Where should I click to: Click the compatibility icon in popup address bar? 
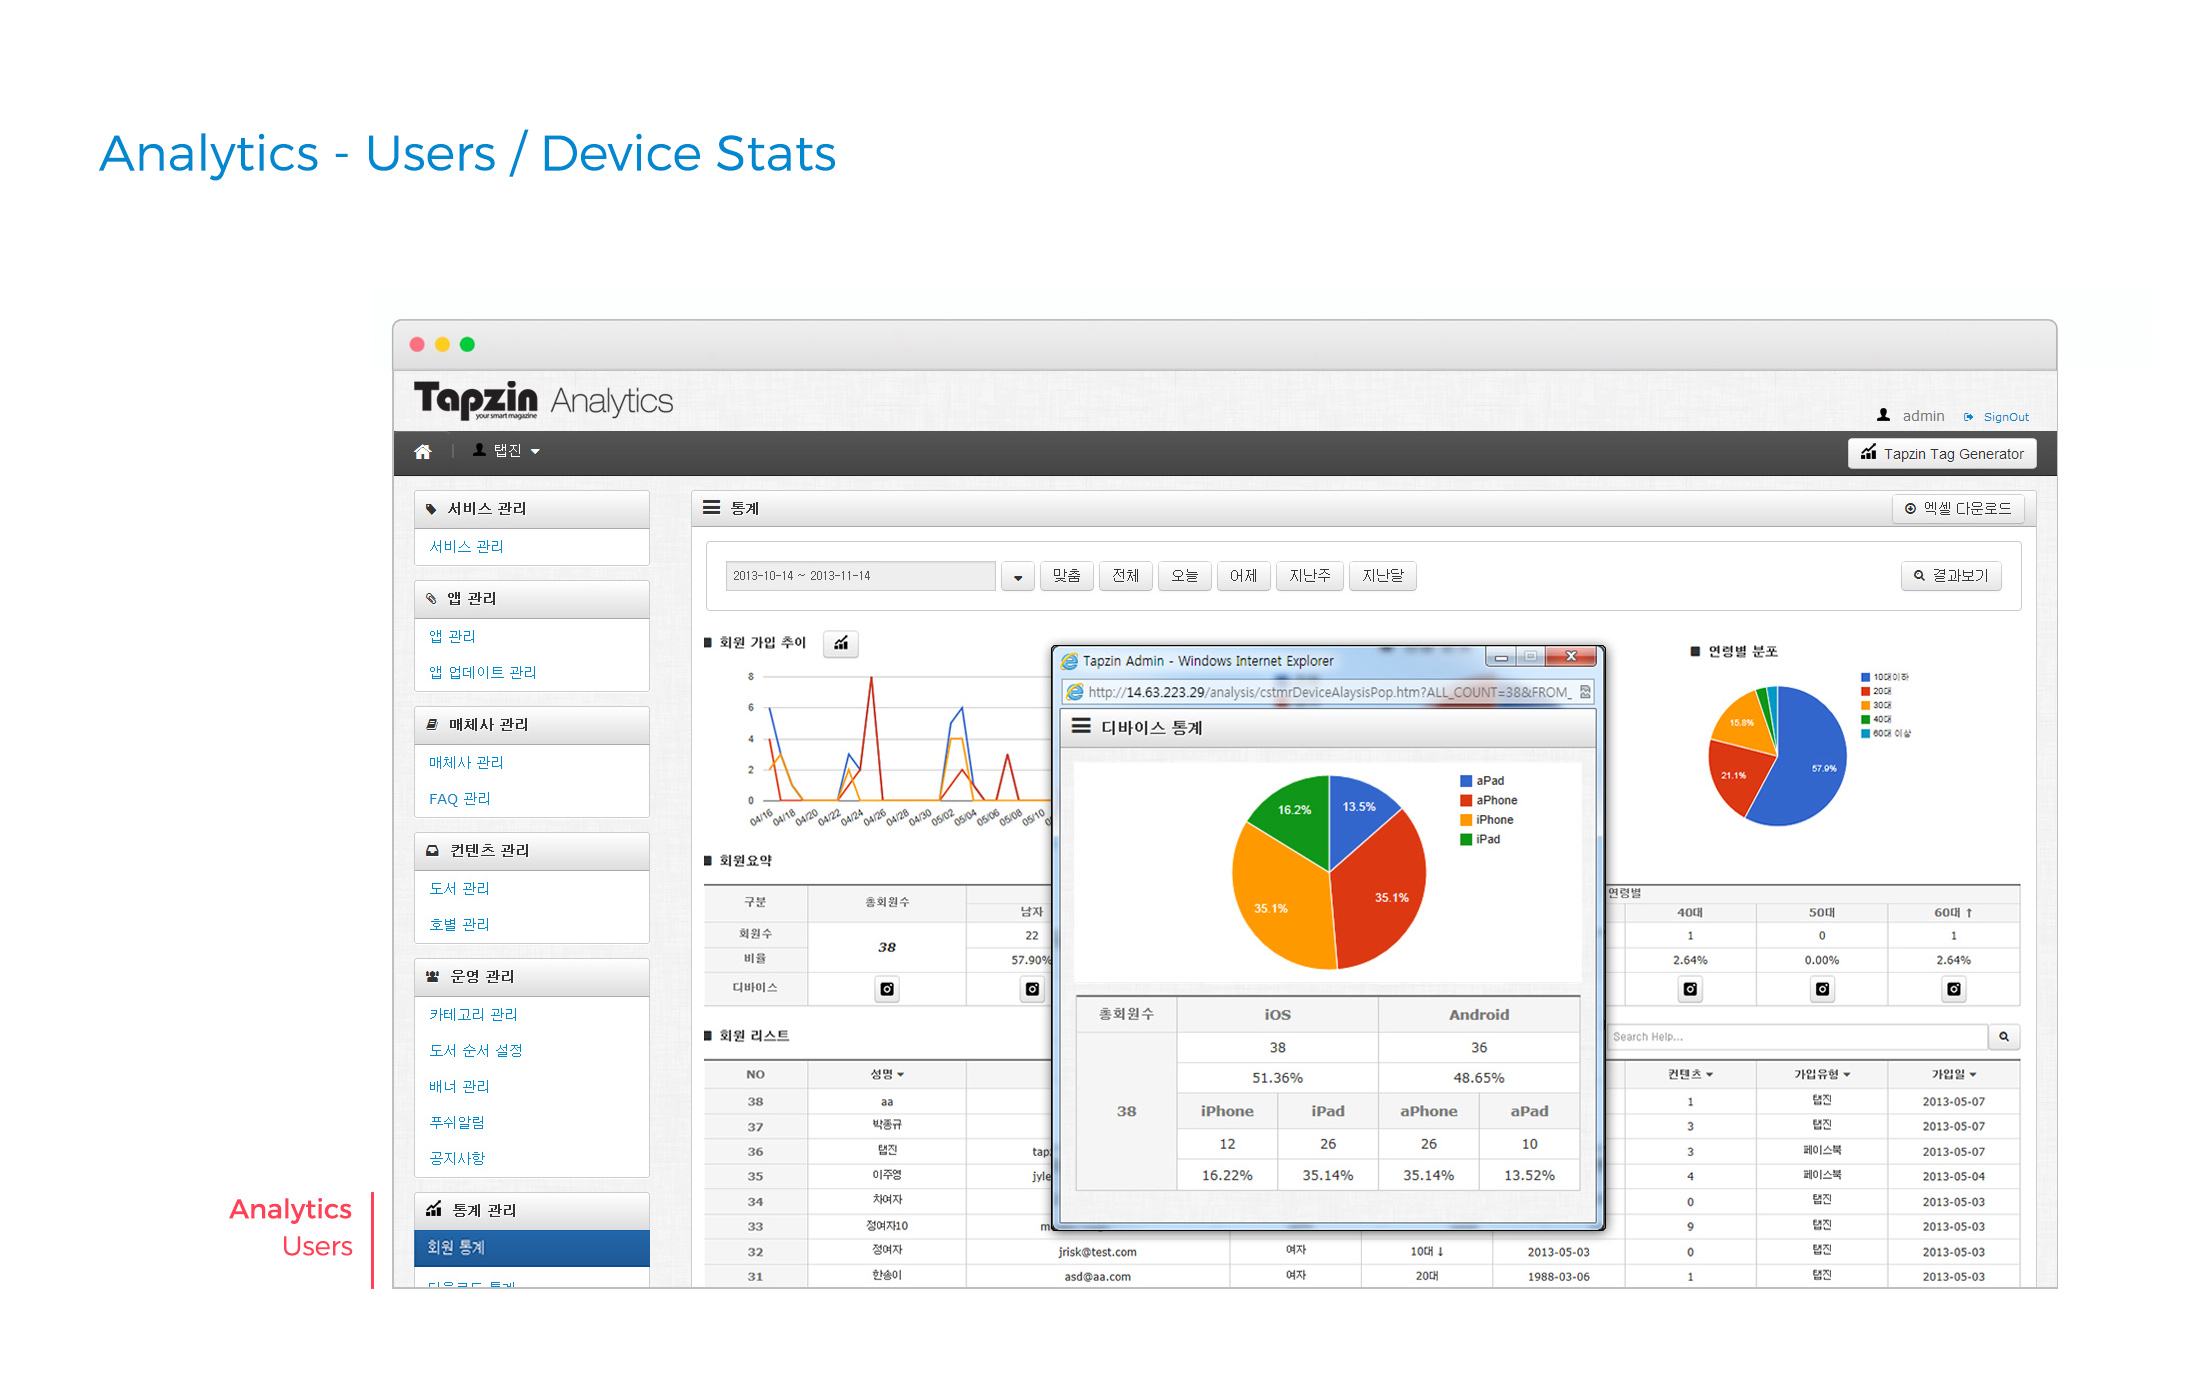pos(1585,692)
